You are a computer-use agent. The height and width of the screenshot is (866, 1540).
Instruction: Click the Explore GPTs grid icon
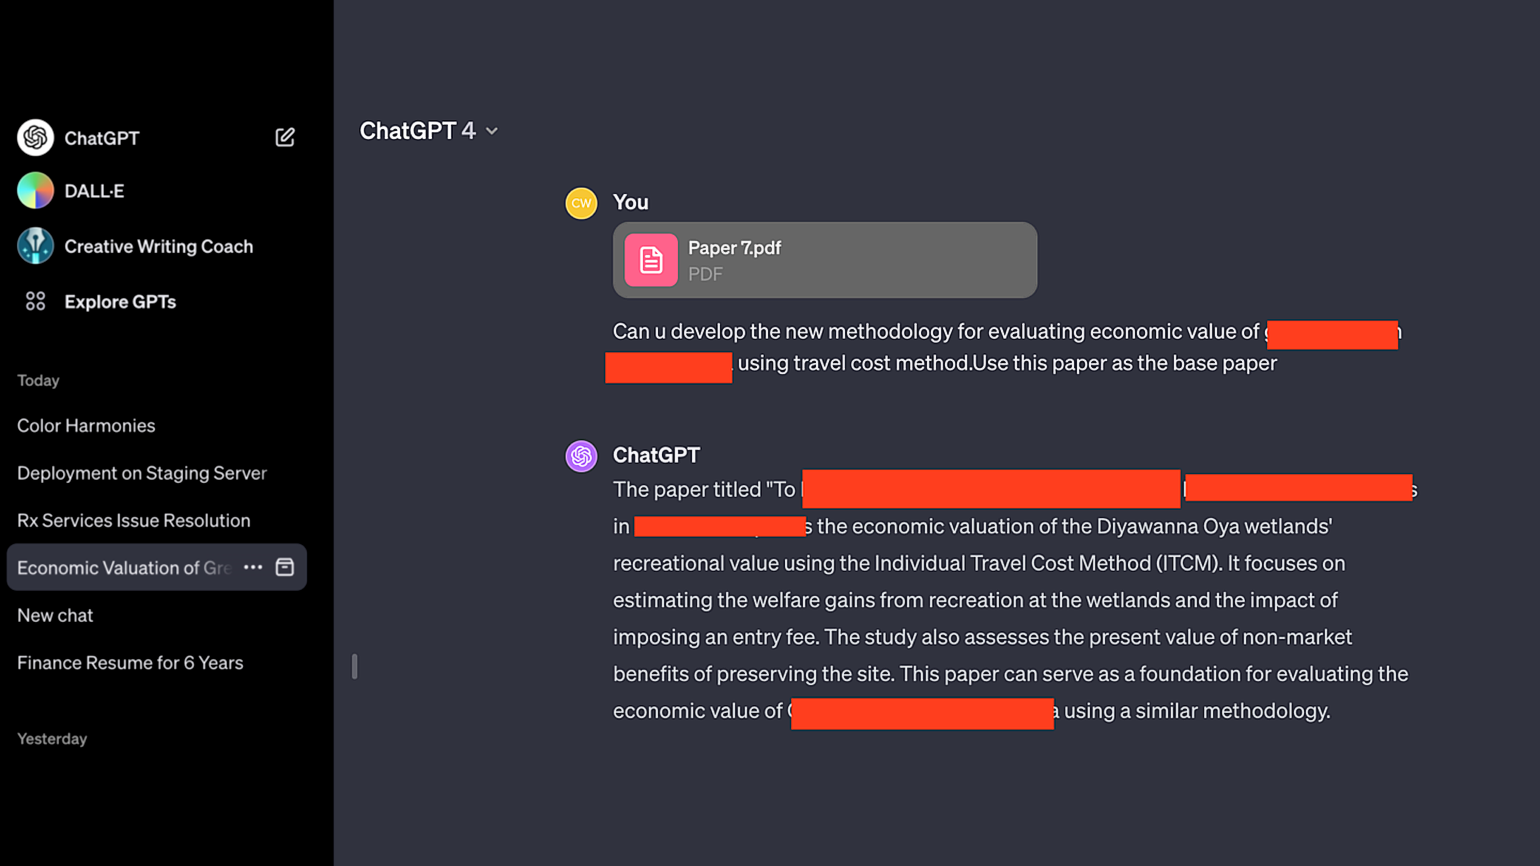36,301
